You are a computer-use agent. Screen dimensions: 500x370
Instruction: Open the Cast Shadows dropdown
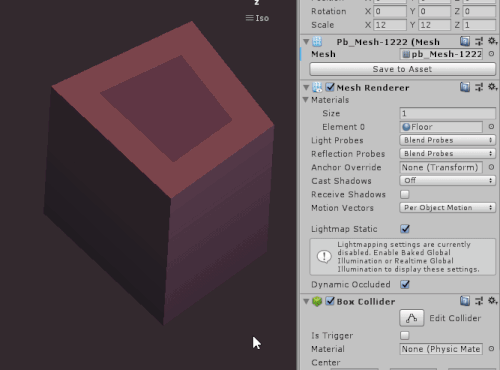pyautogui.click(x=447, y=181)
